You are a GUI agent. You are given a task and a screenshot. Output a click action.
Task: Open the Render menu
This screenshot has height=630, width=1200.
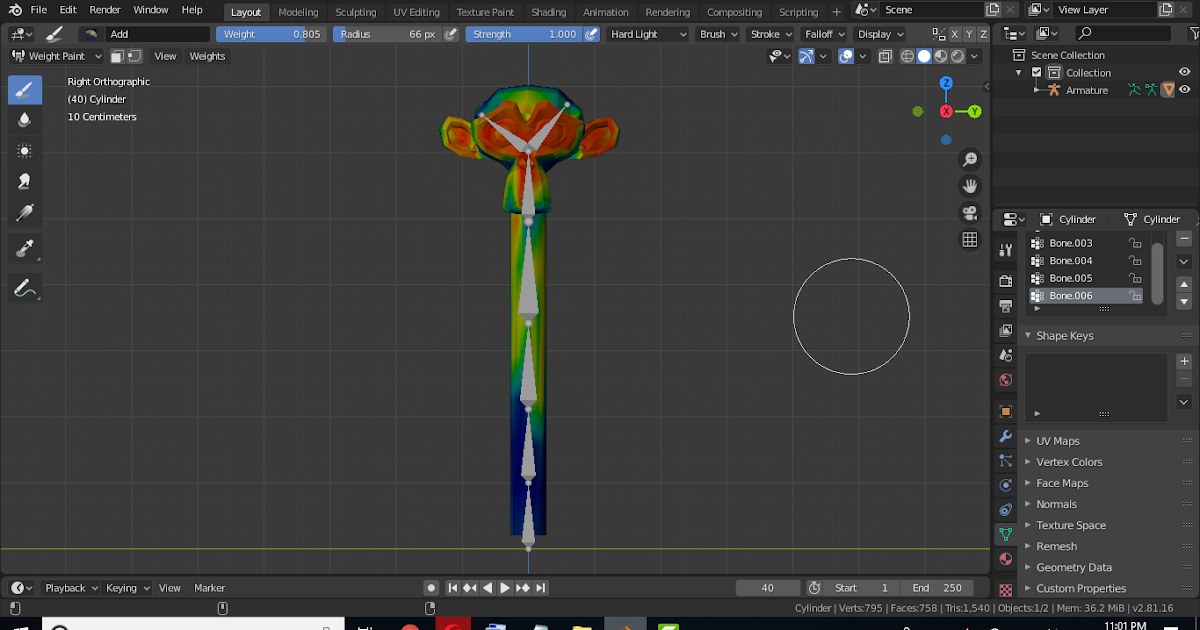104,9
